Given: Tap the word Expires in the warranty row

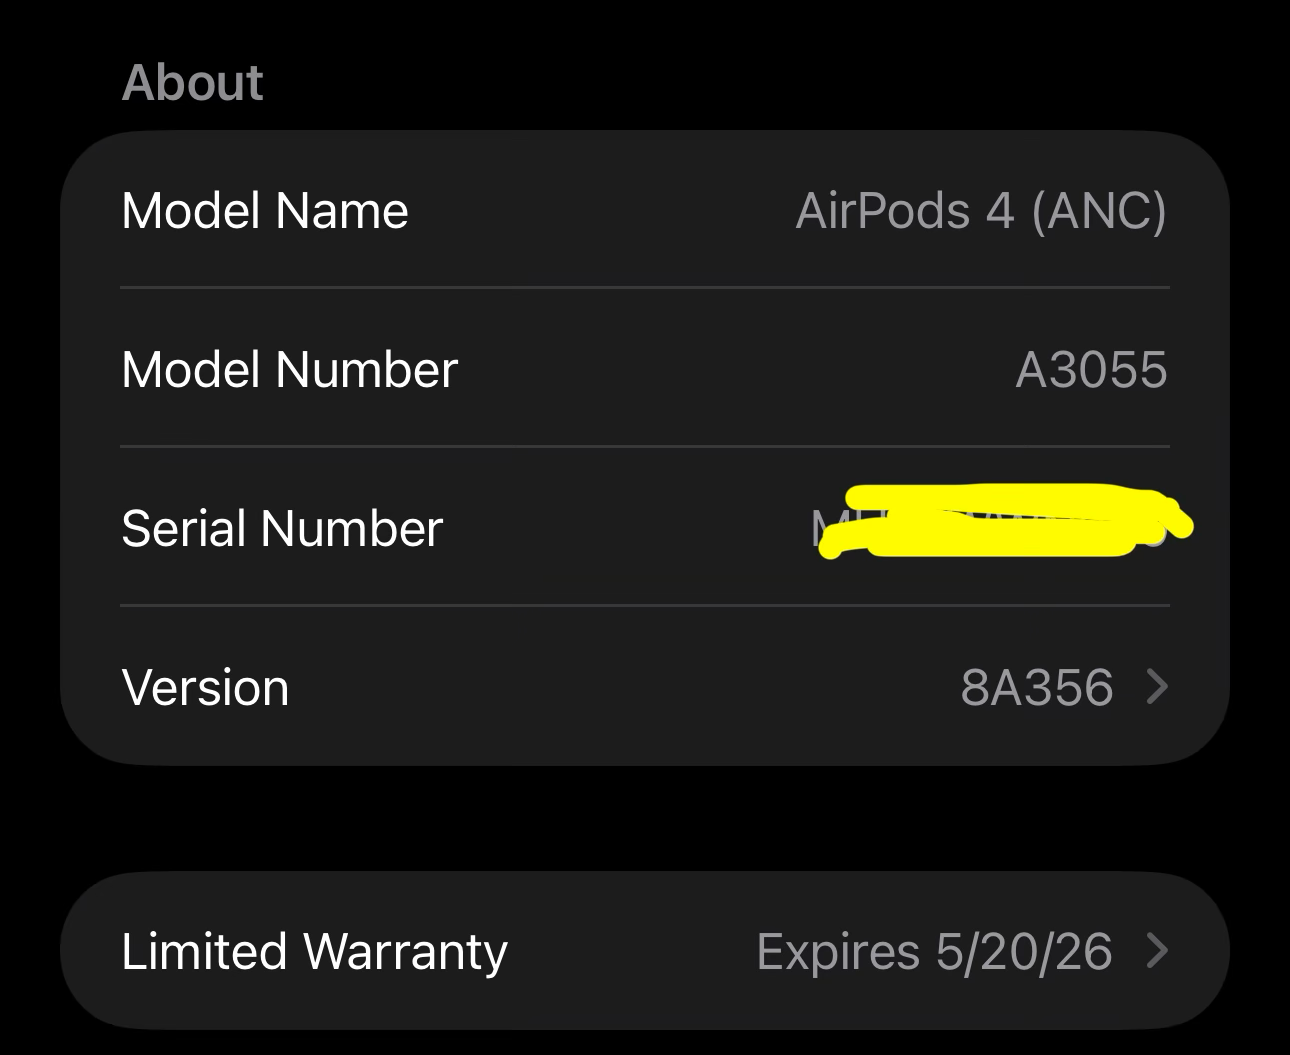Looking at the screenshot, I should (x=837, y=951).
